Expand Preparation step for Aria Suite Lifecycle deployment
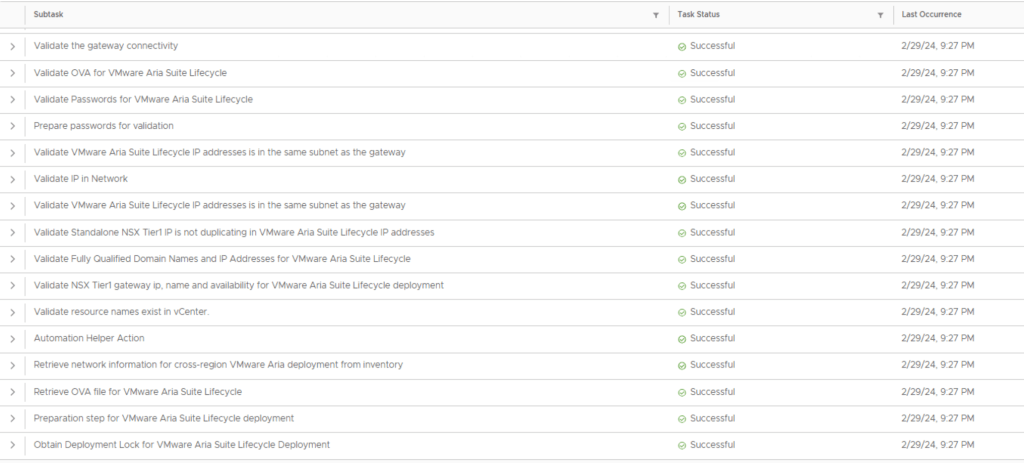This screenshot has height=463, width=1024. click(12, 418)
